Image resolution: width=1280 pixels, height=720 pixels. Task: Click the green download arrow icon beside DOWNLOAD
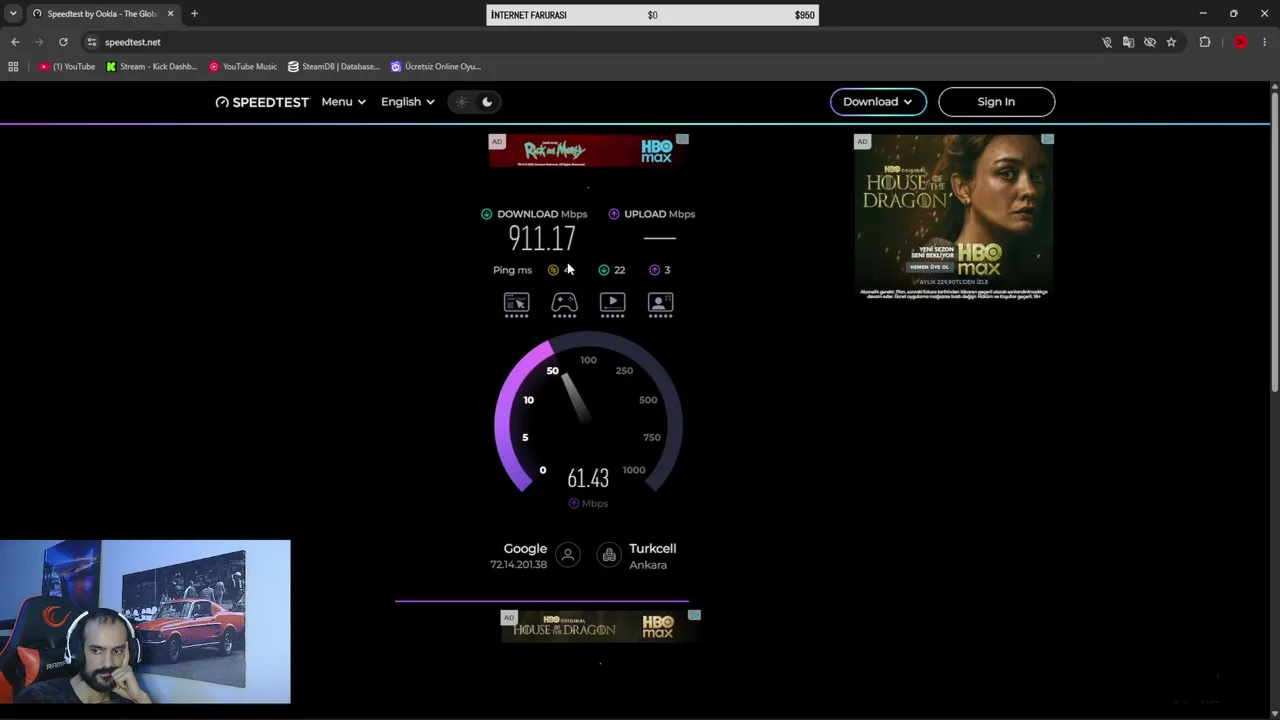pos(486,214)
